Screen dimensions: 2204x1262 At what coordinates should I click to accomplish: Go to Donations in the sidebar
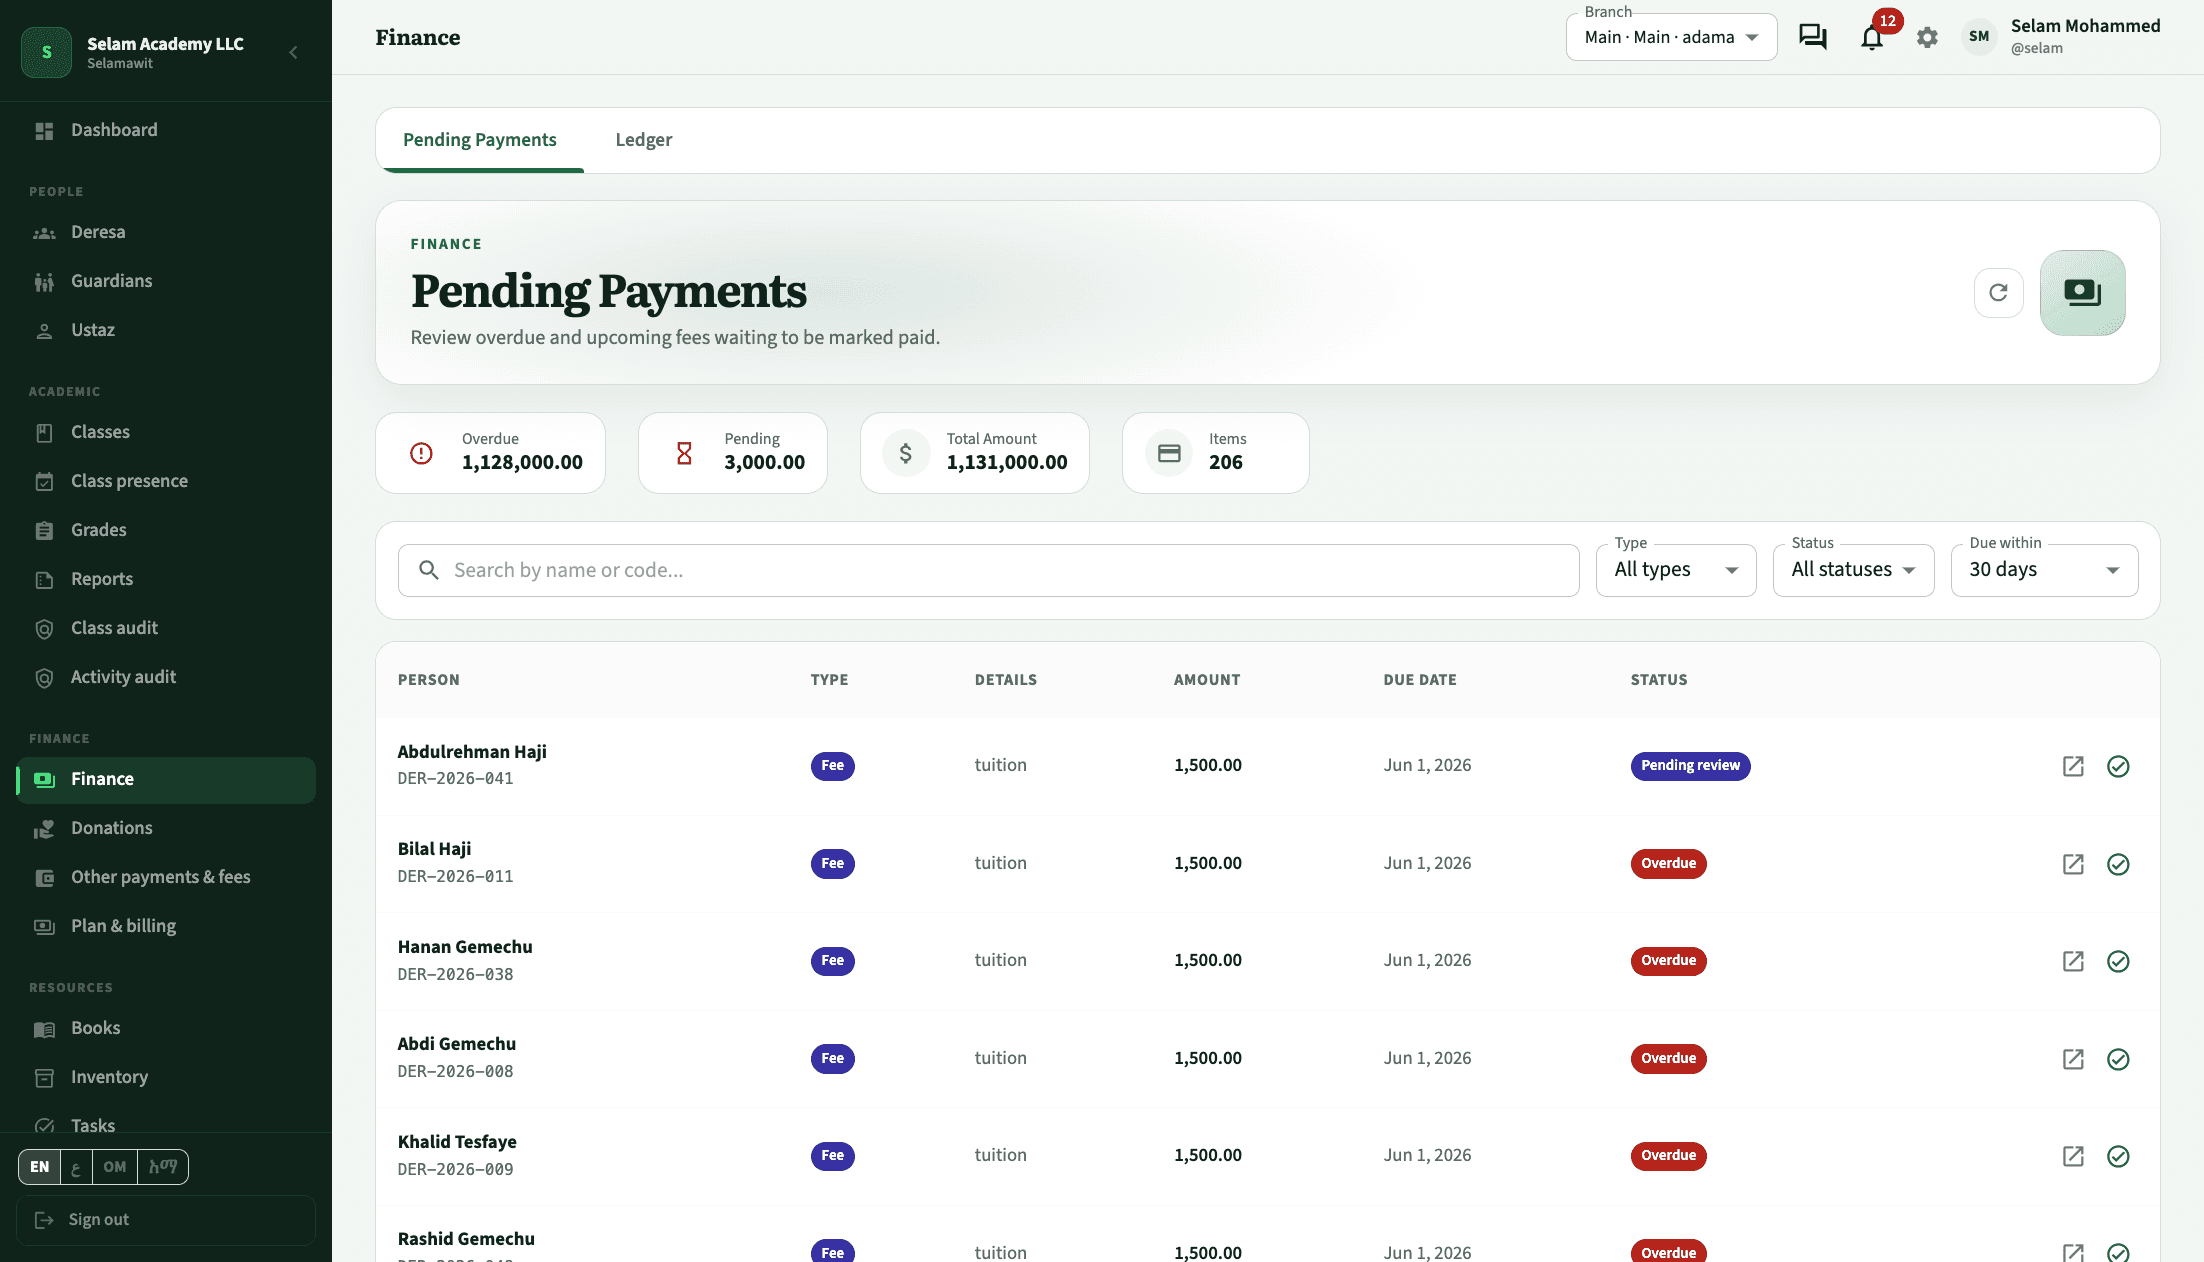166,828
